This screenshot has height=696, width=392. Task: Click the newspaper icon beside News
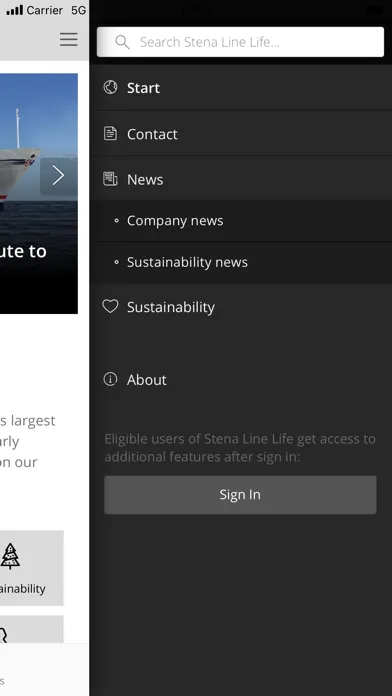tap(110, 179)
